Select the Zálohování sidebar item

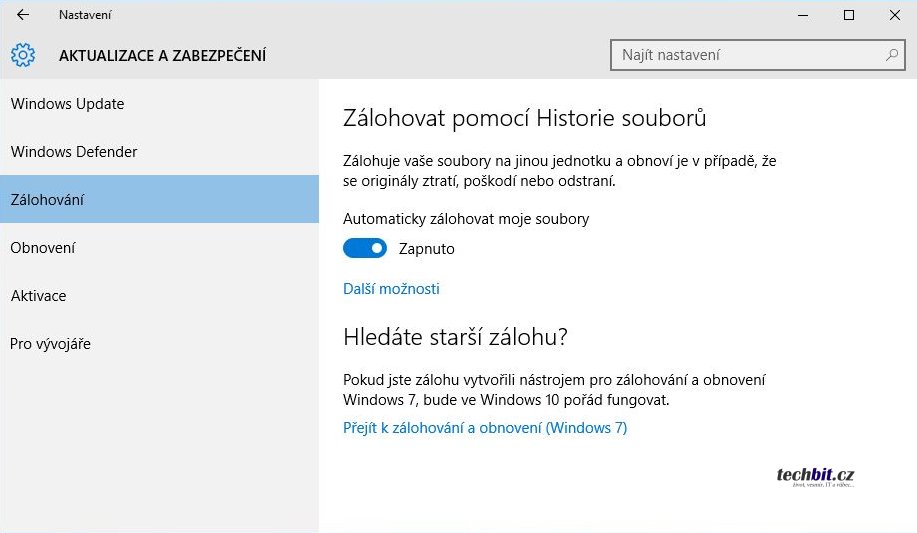coord(47,200)
